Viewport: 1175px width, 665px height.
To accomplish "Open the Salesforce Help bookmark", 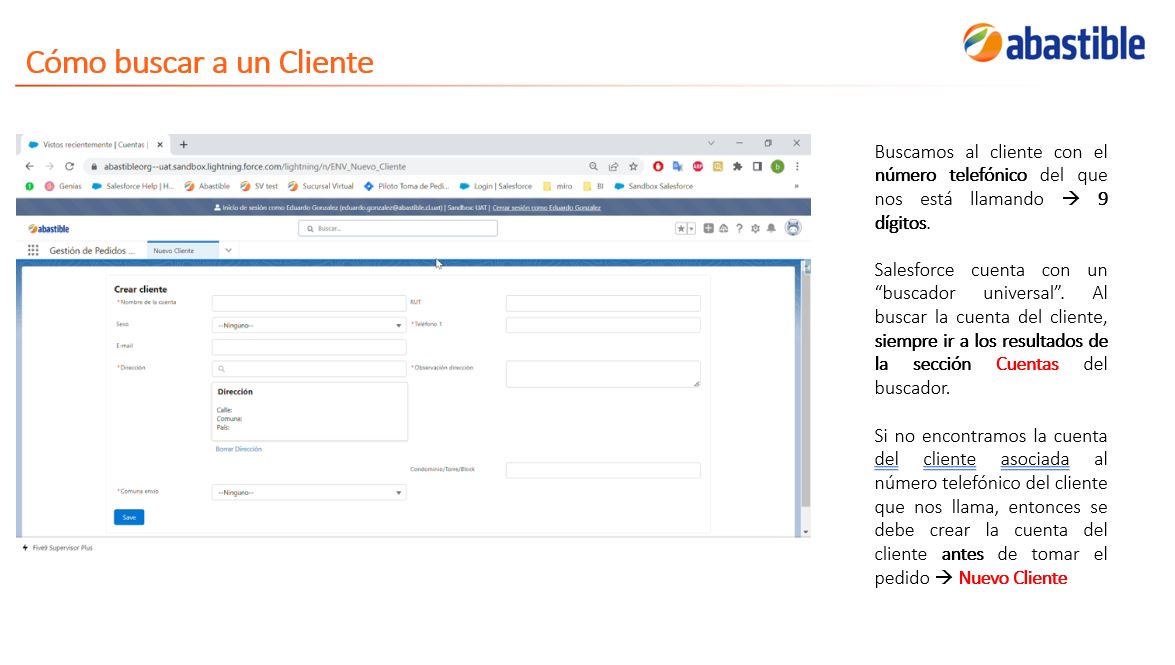I will click(133, 186).
